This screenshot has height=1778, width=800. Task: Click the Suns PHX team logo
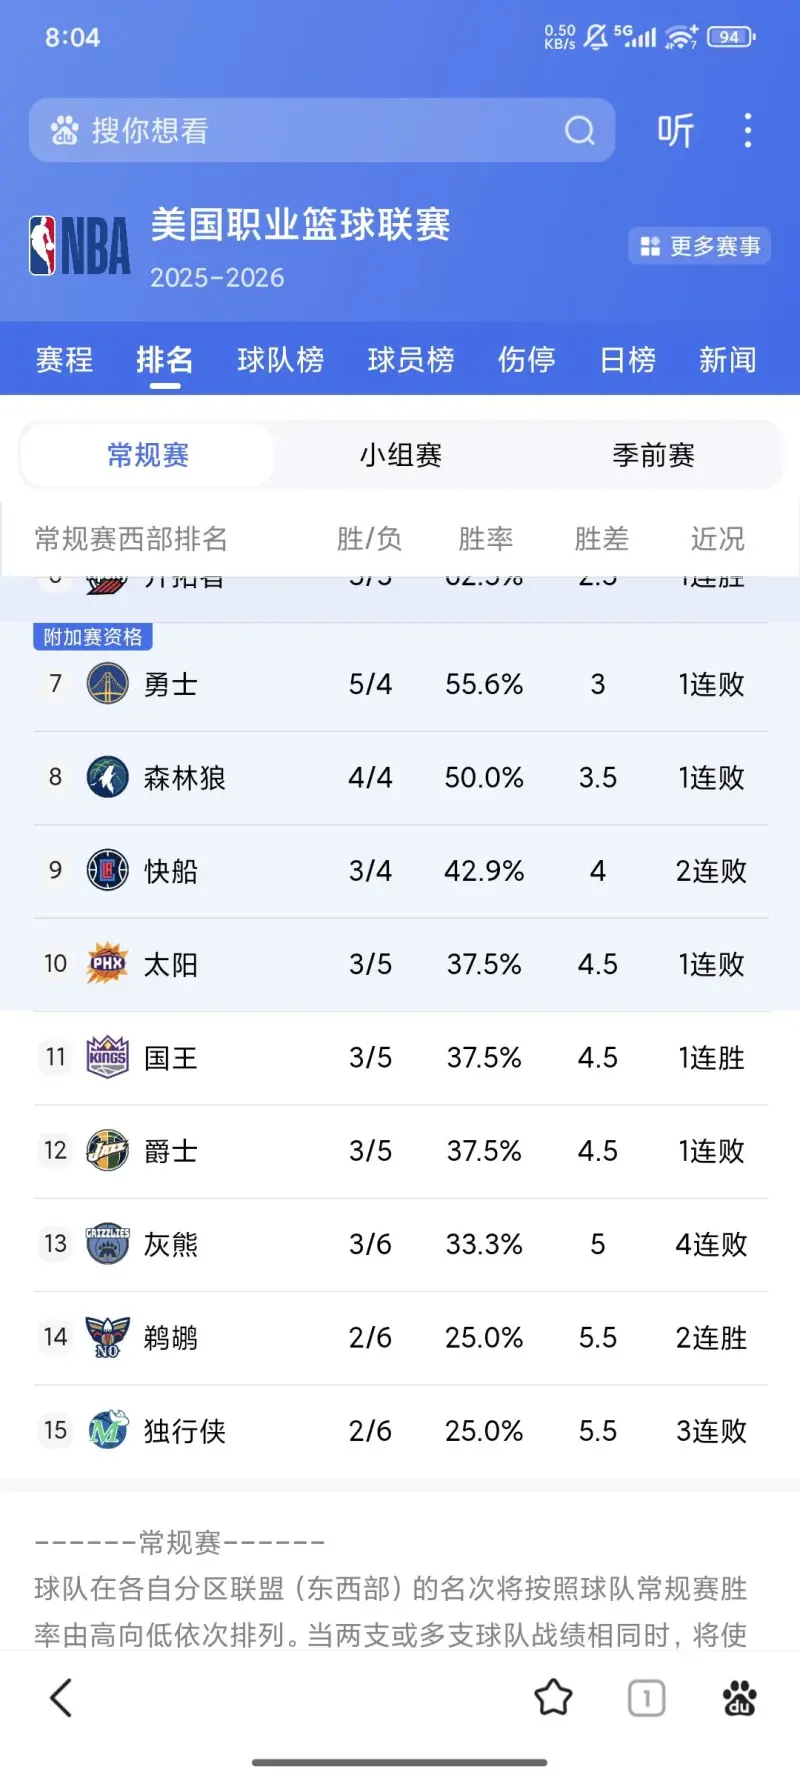coord(107,963)
